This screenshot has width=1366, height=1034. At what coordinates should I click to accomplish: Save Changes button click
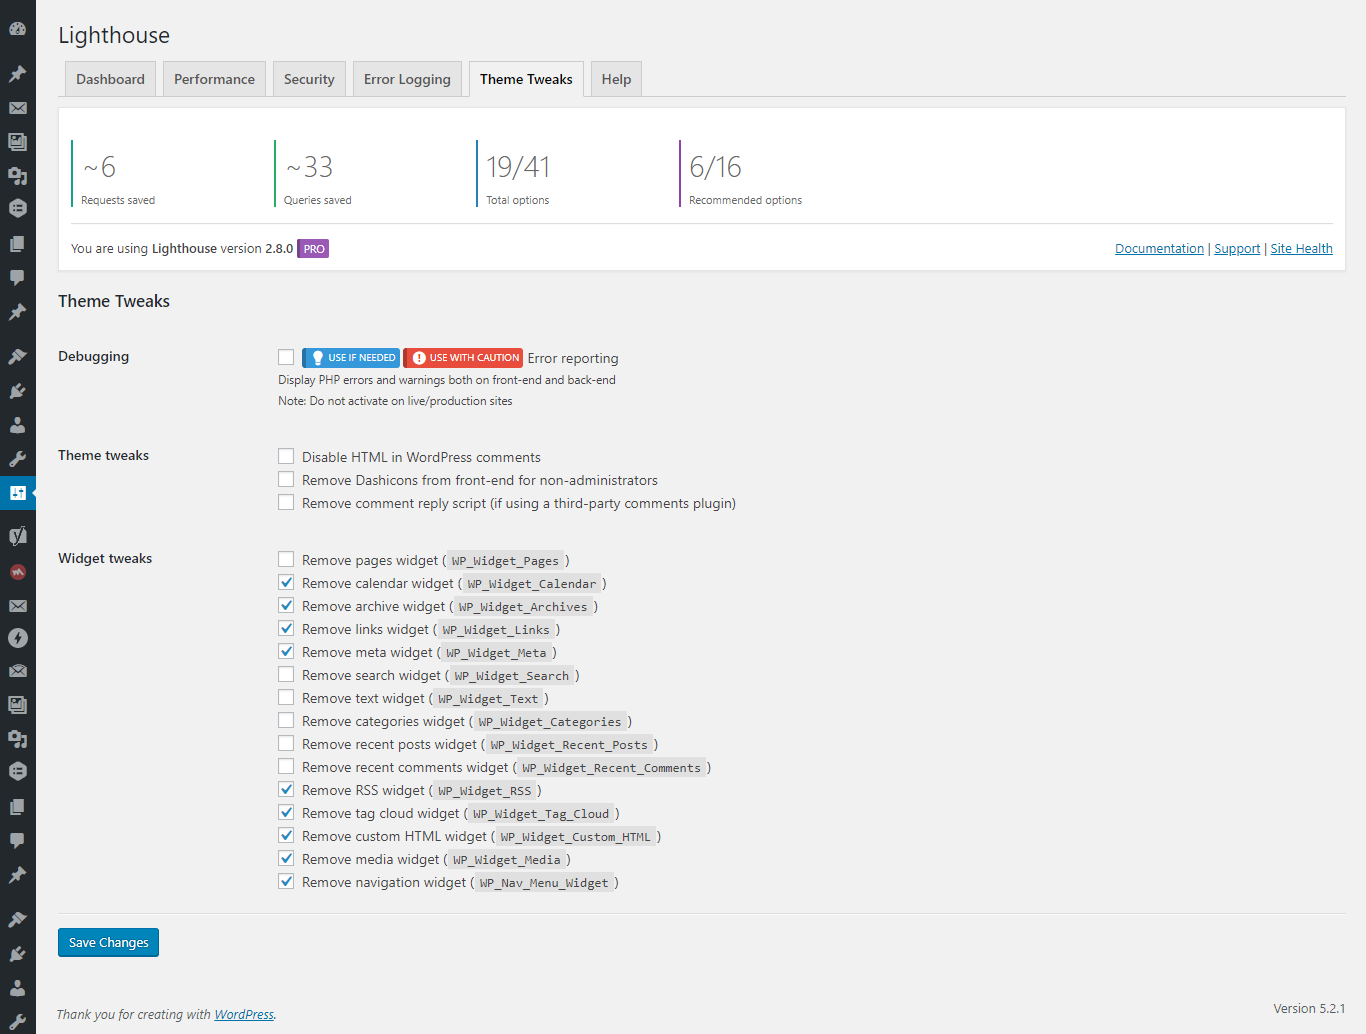[108, 943]
